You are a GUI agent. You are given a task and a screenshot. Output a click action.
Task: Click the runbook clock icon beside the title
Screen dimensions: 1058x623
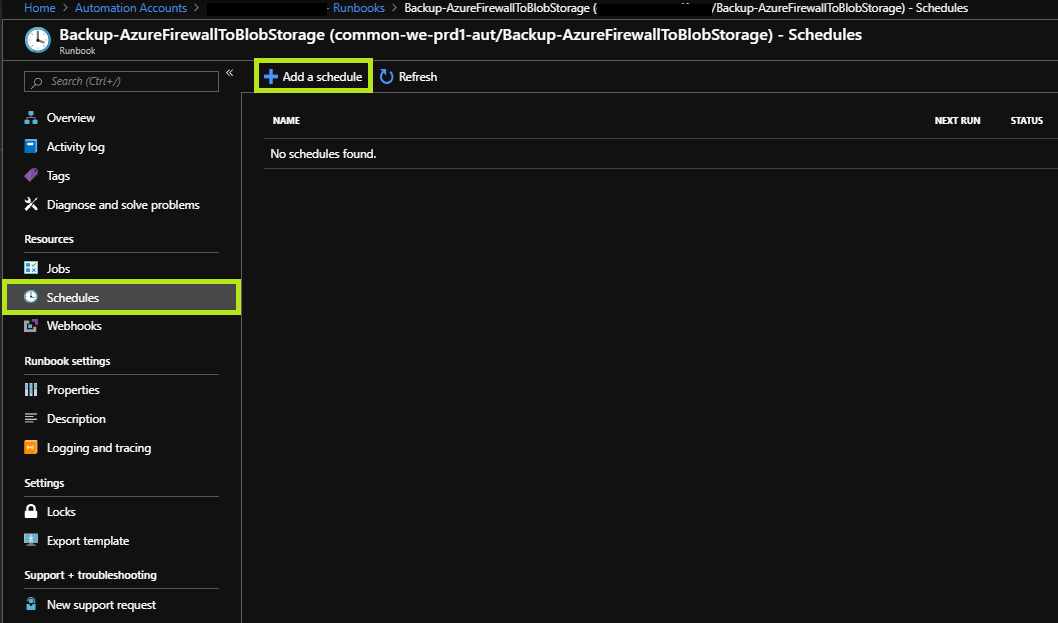coord(38,40)
